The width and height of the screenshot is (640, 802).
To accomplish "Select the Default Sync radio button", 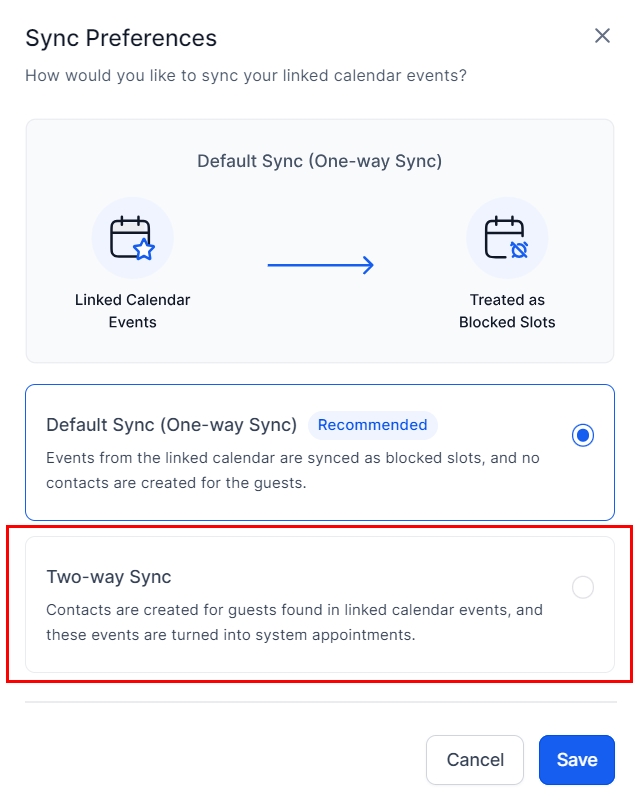I will click(583, 435).
